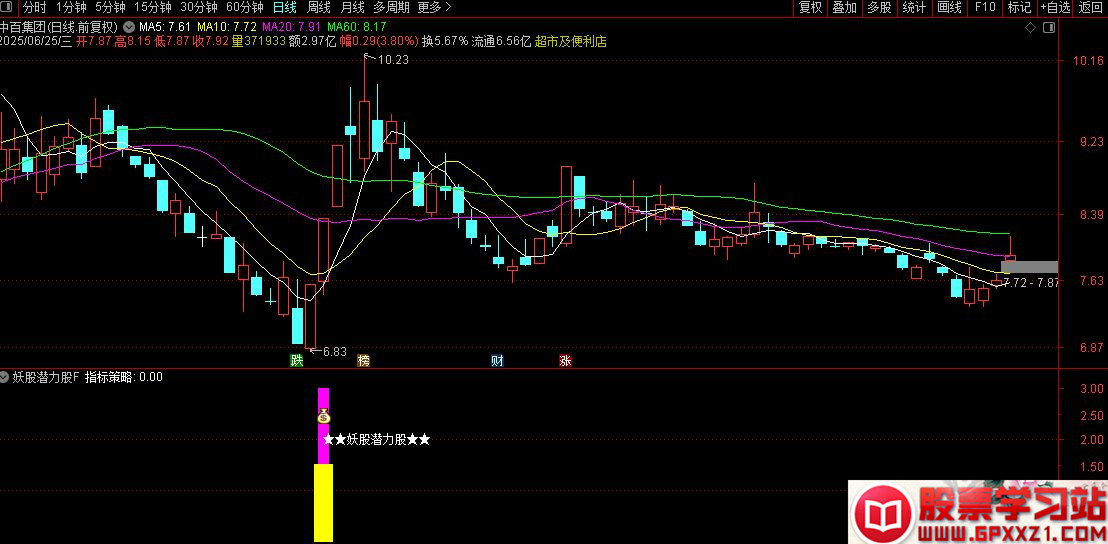The width and height of the screenshot is (1108, 544).
Task: Click the 返回 back button
Action: pos(1092,8)
